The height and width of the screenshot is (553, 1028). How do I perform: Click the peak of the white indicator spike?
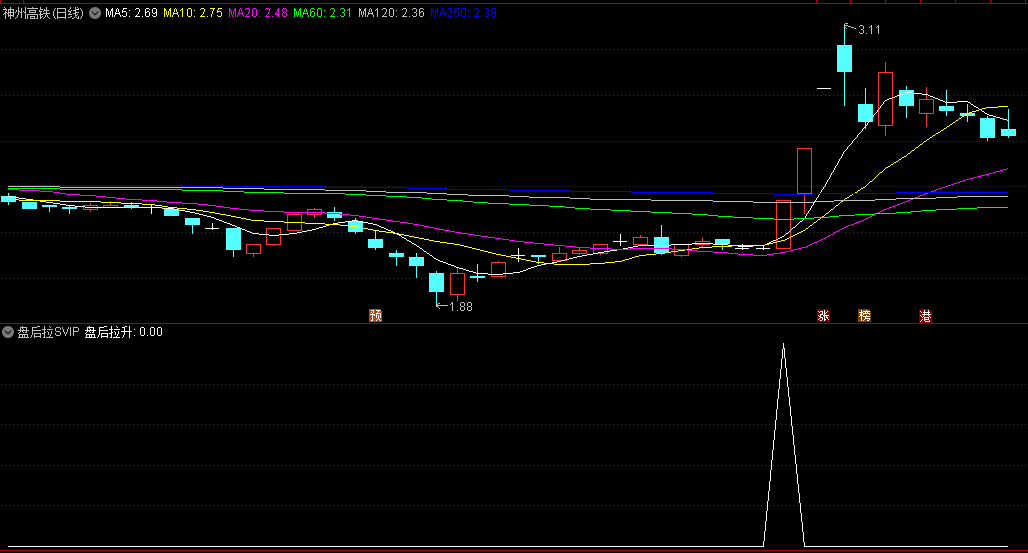click(x=783, y=344)
